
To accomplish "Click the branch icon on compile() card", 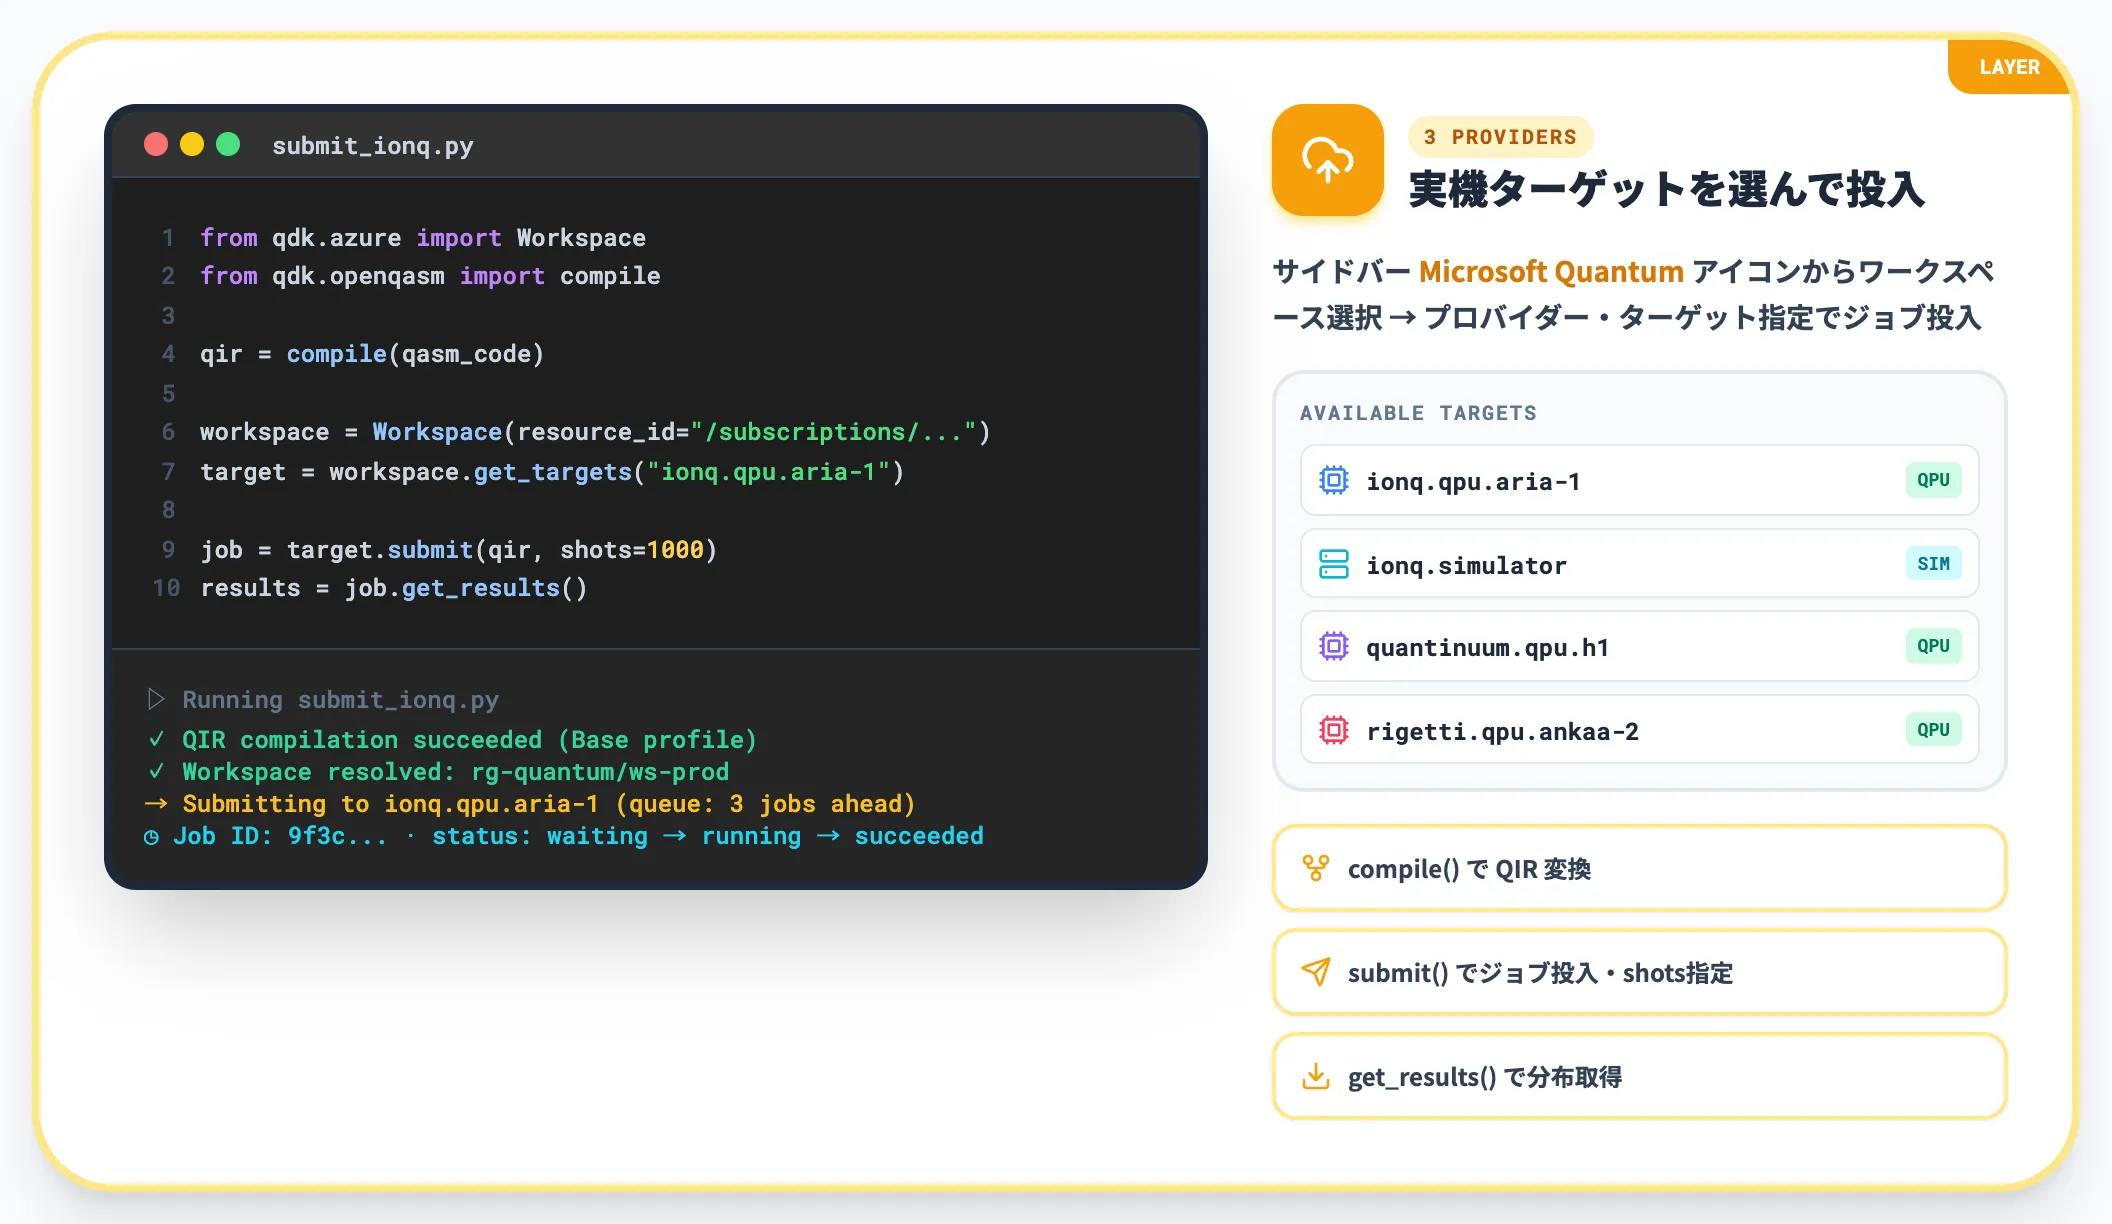I will click(x=1316, y=868).
